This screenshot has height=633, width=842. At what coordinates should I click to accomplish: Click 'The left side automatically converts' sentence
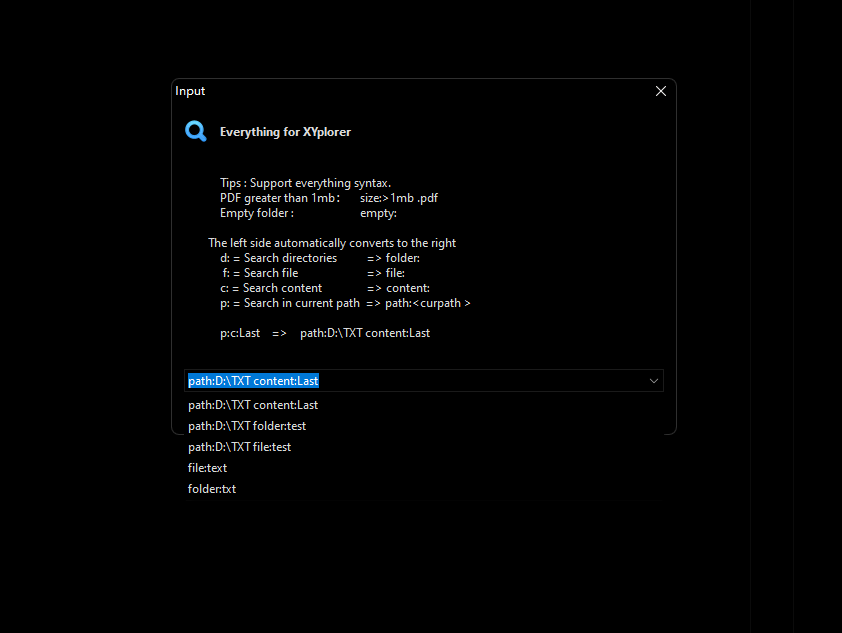point(332,243)
